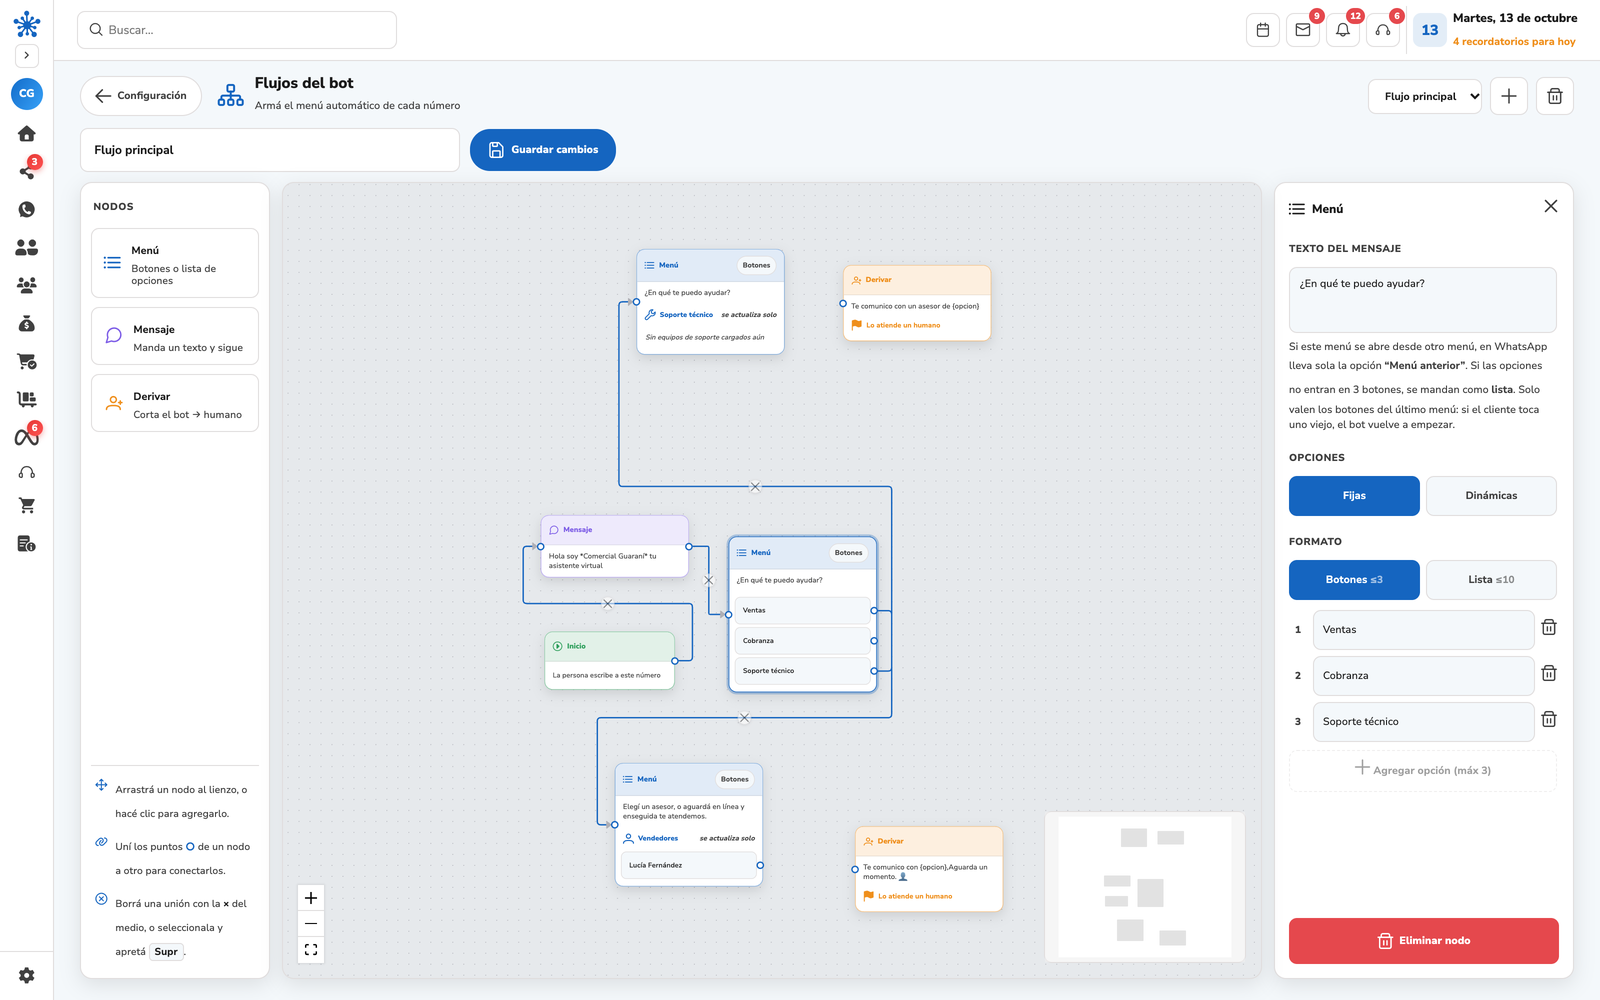Choose Botones ≤3 format
This screenshot has height=1000, width=1600.
click(1354, 580)
